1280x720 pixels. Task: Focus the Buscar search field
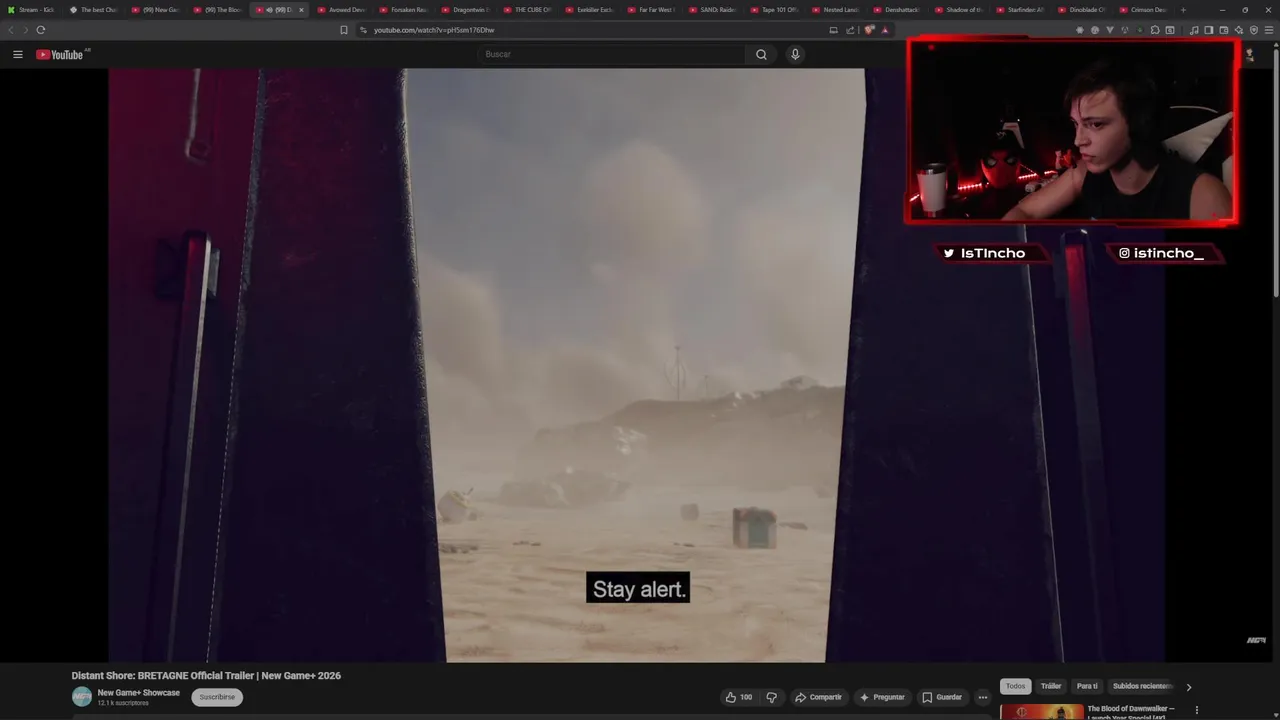click(x=612, y=54)
